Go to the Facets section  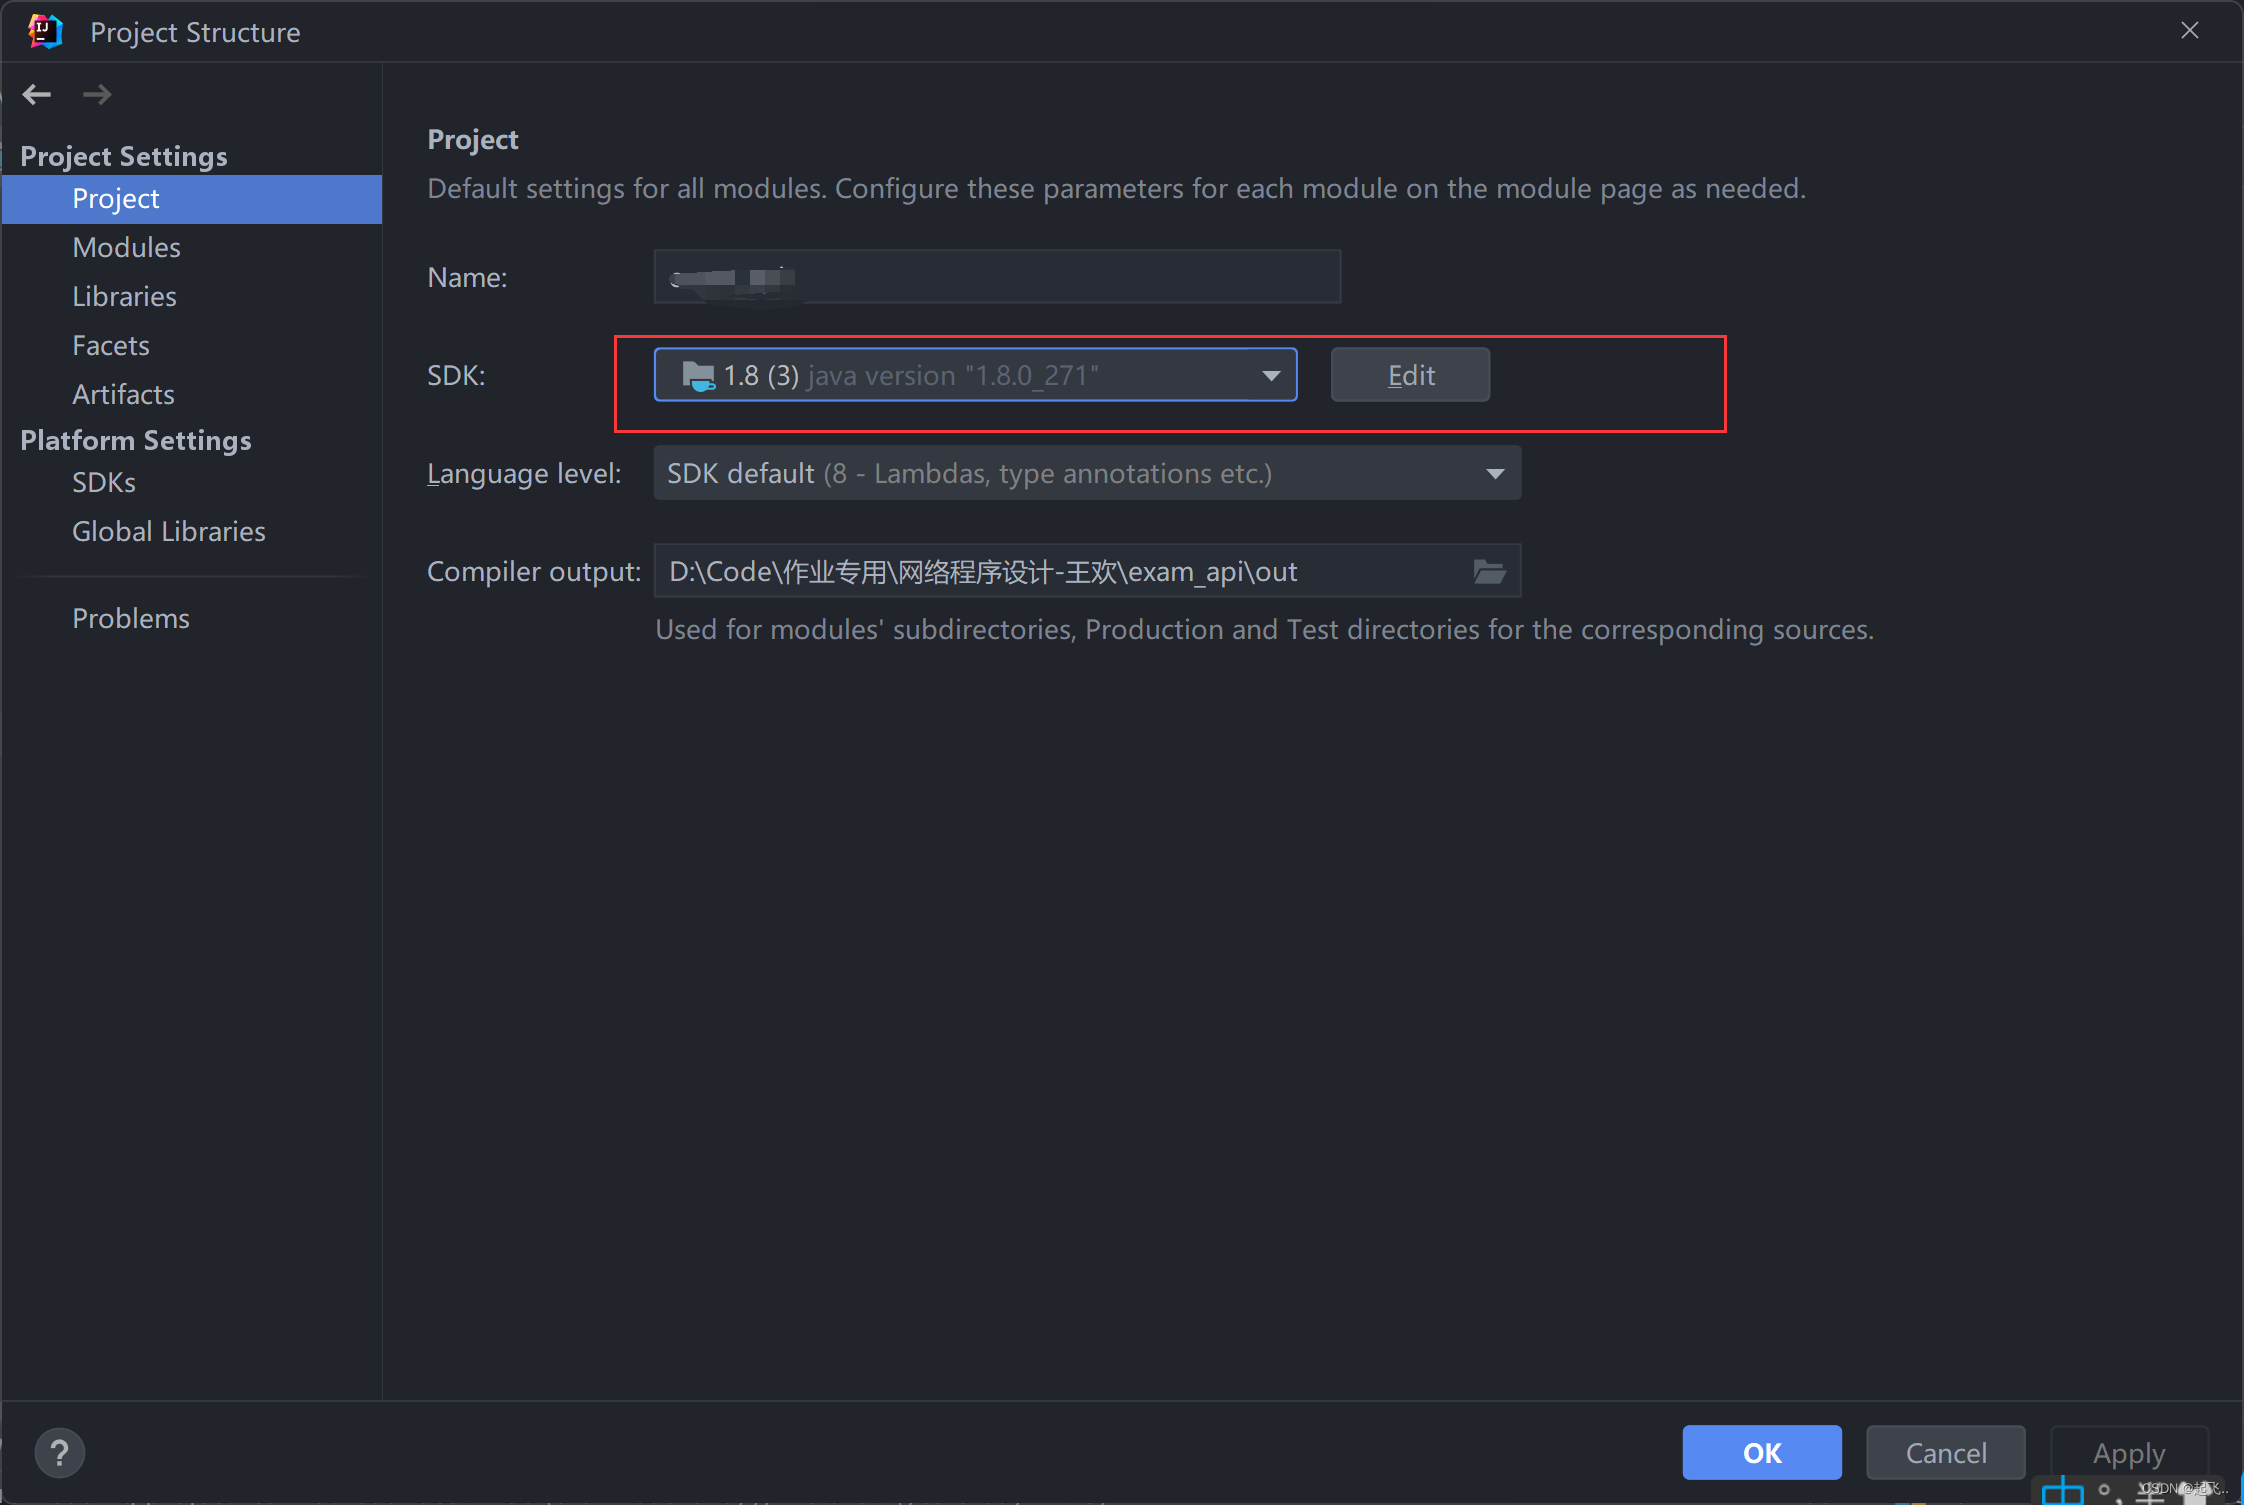pyautogui.click(x=110, y=346)
